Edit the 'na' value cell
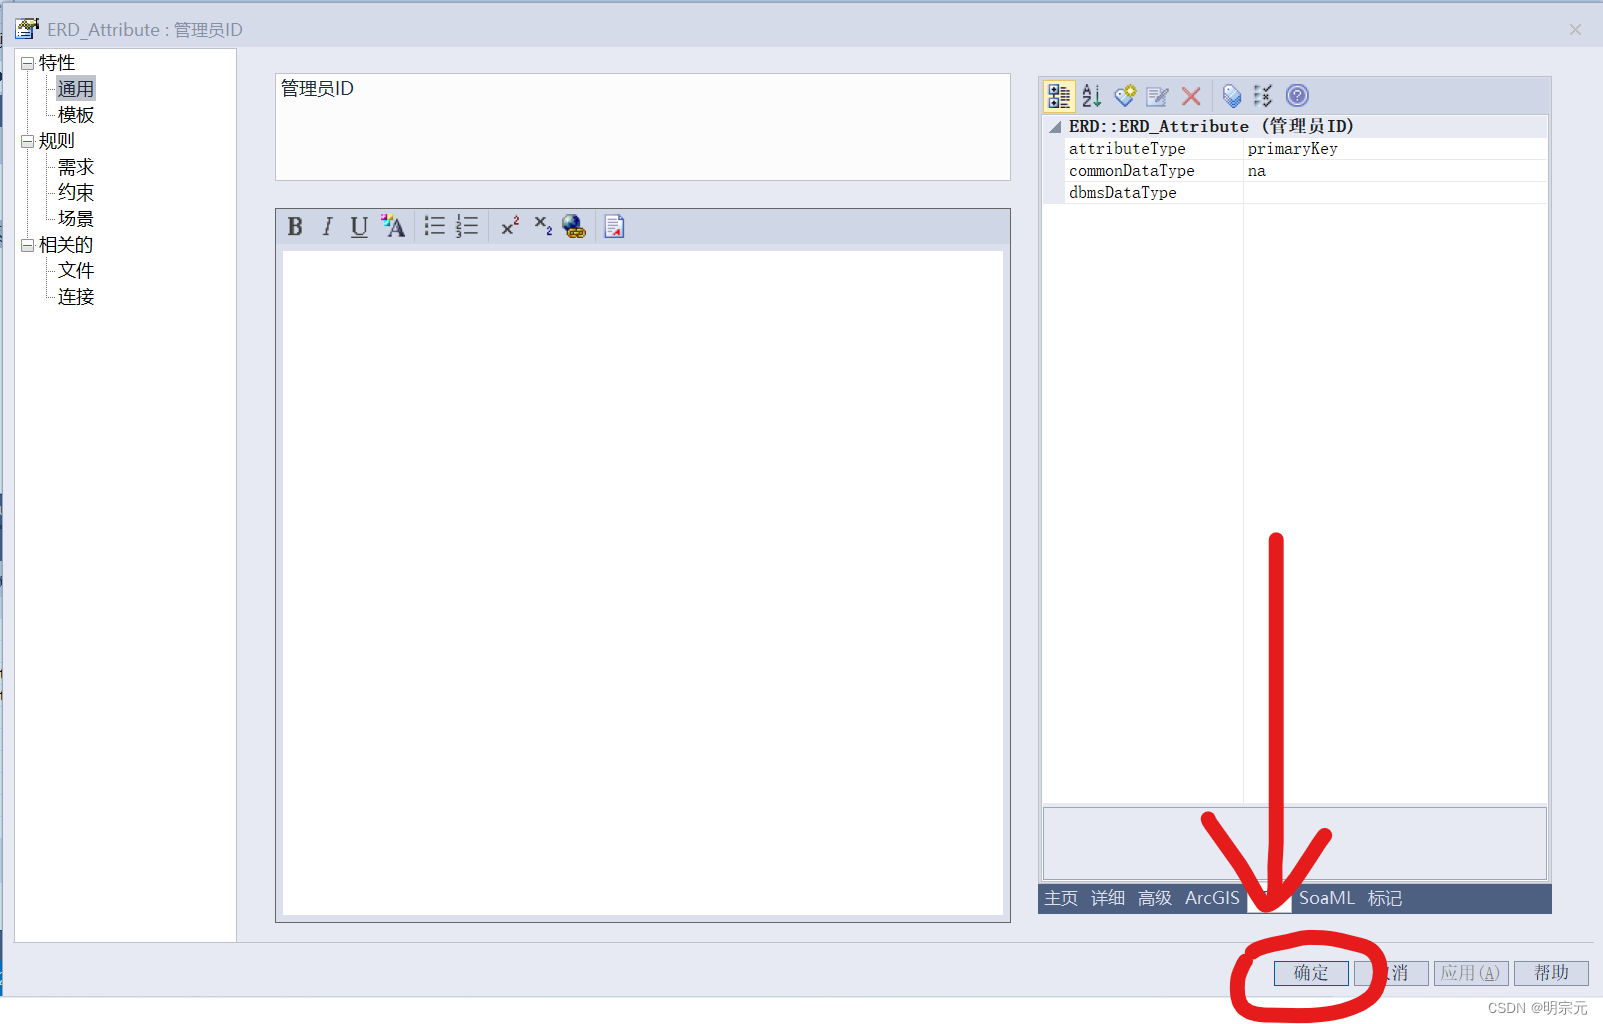 tap(1396, 171)
